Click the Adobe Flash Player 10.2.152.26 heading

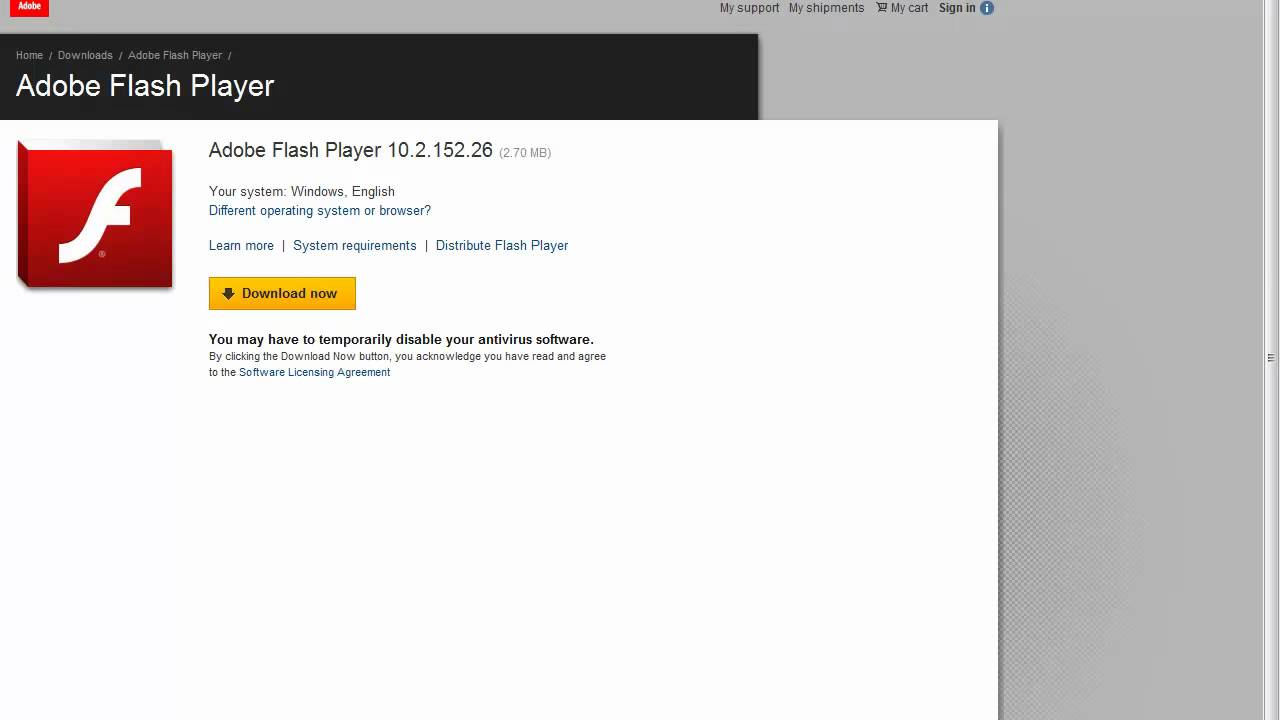click(x=351, y=150)
